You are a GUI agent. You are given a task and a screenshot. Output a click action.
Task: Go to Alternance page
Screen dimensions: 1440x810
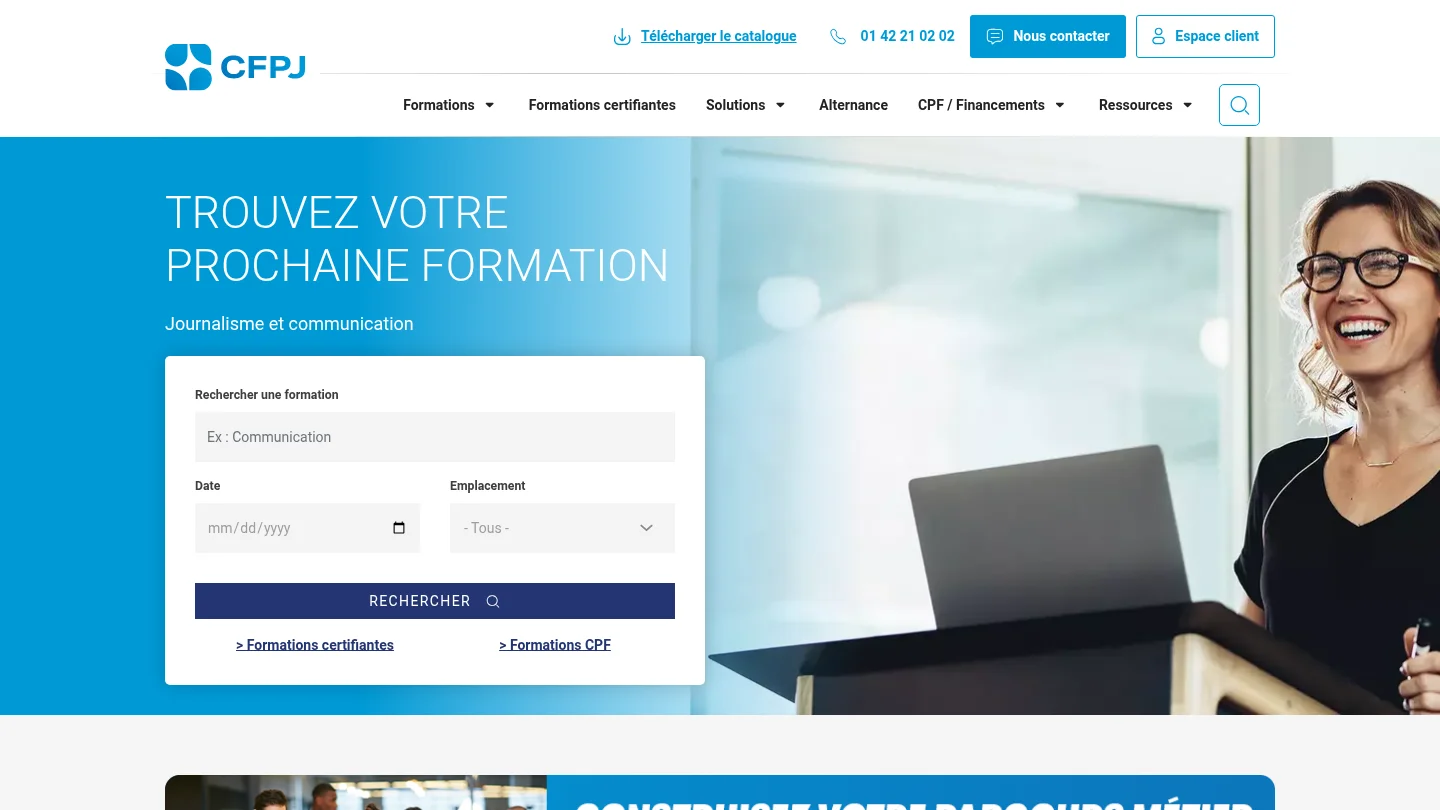point(853,105)
